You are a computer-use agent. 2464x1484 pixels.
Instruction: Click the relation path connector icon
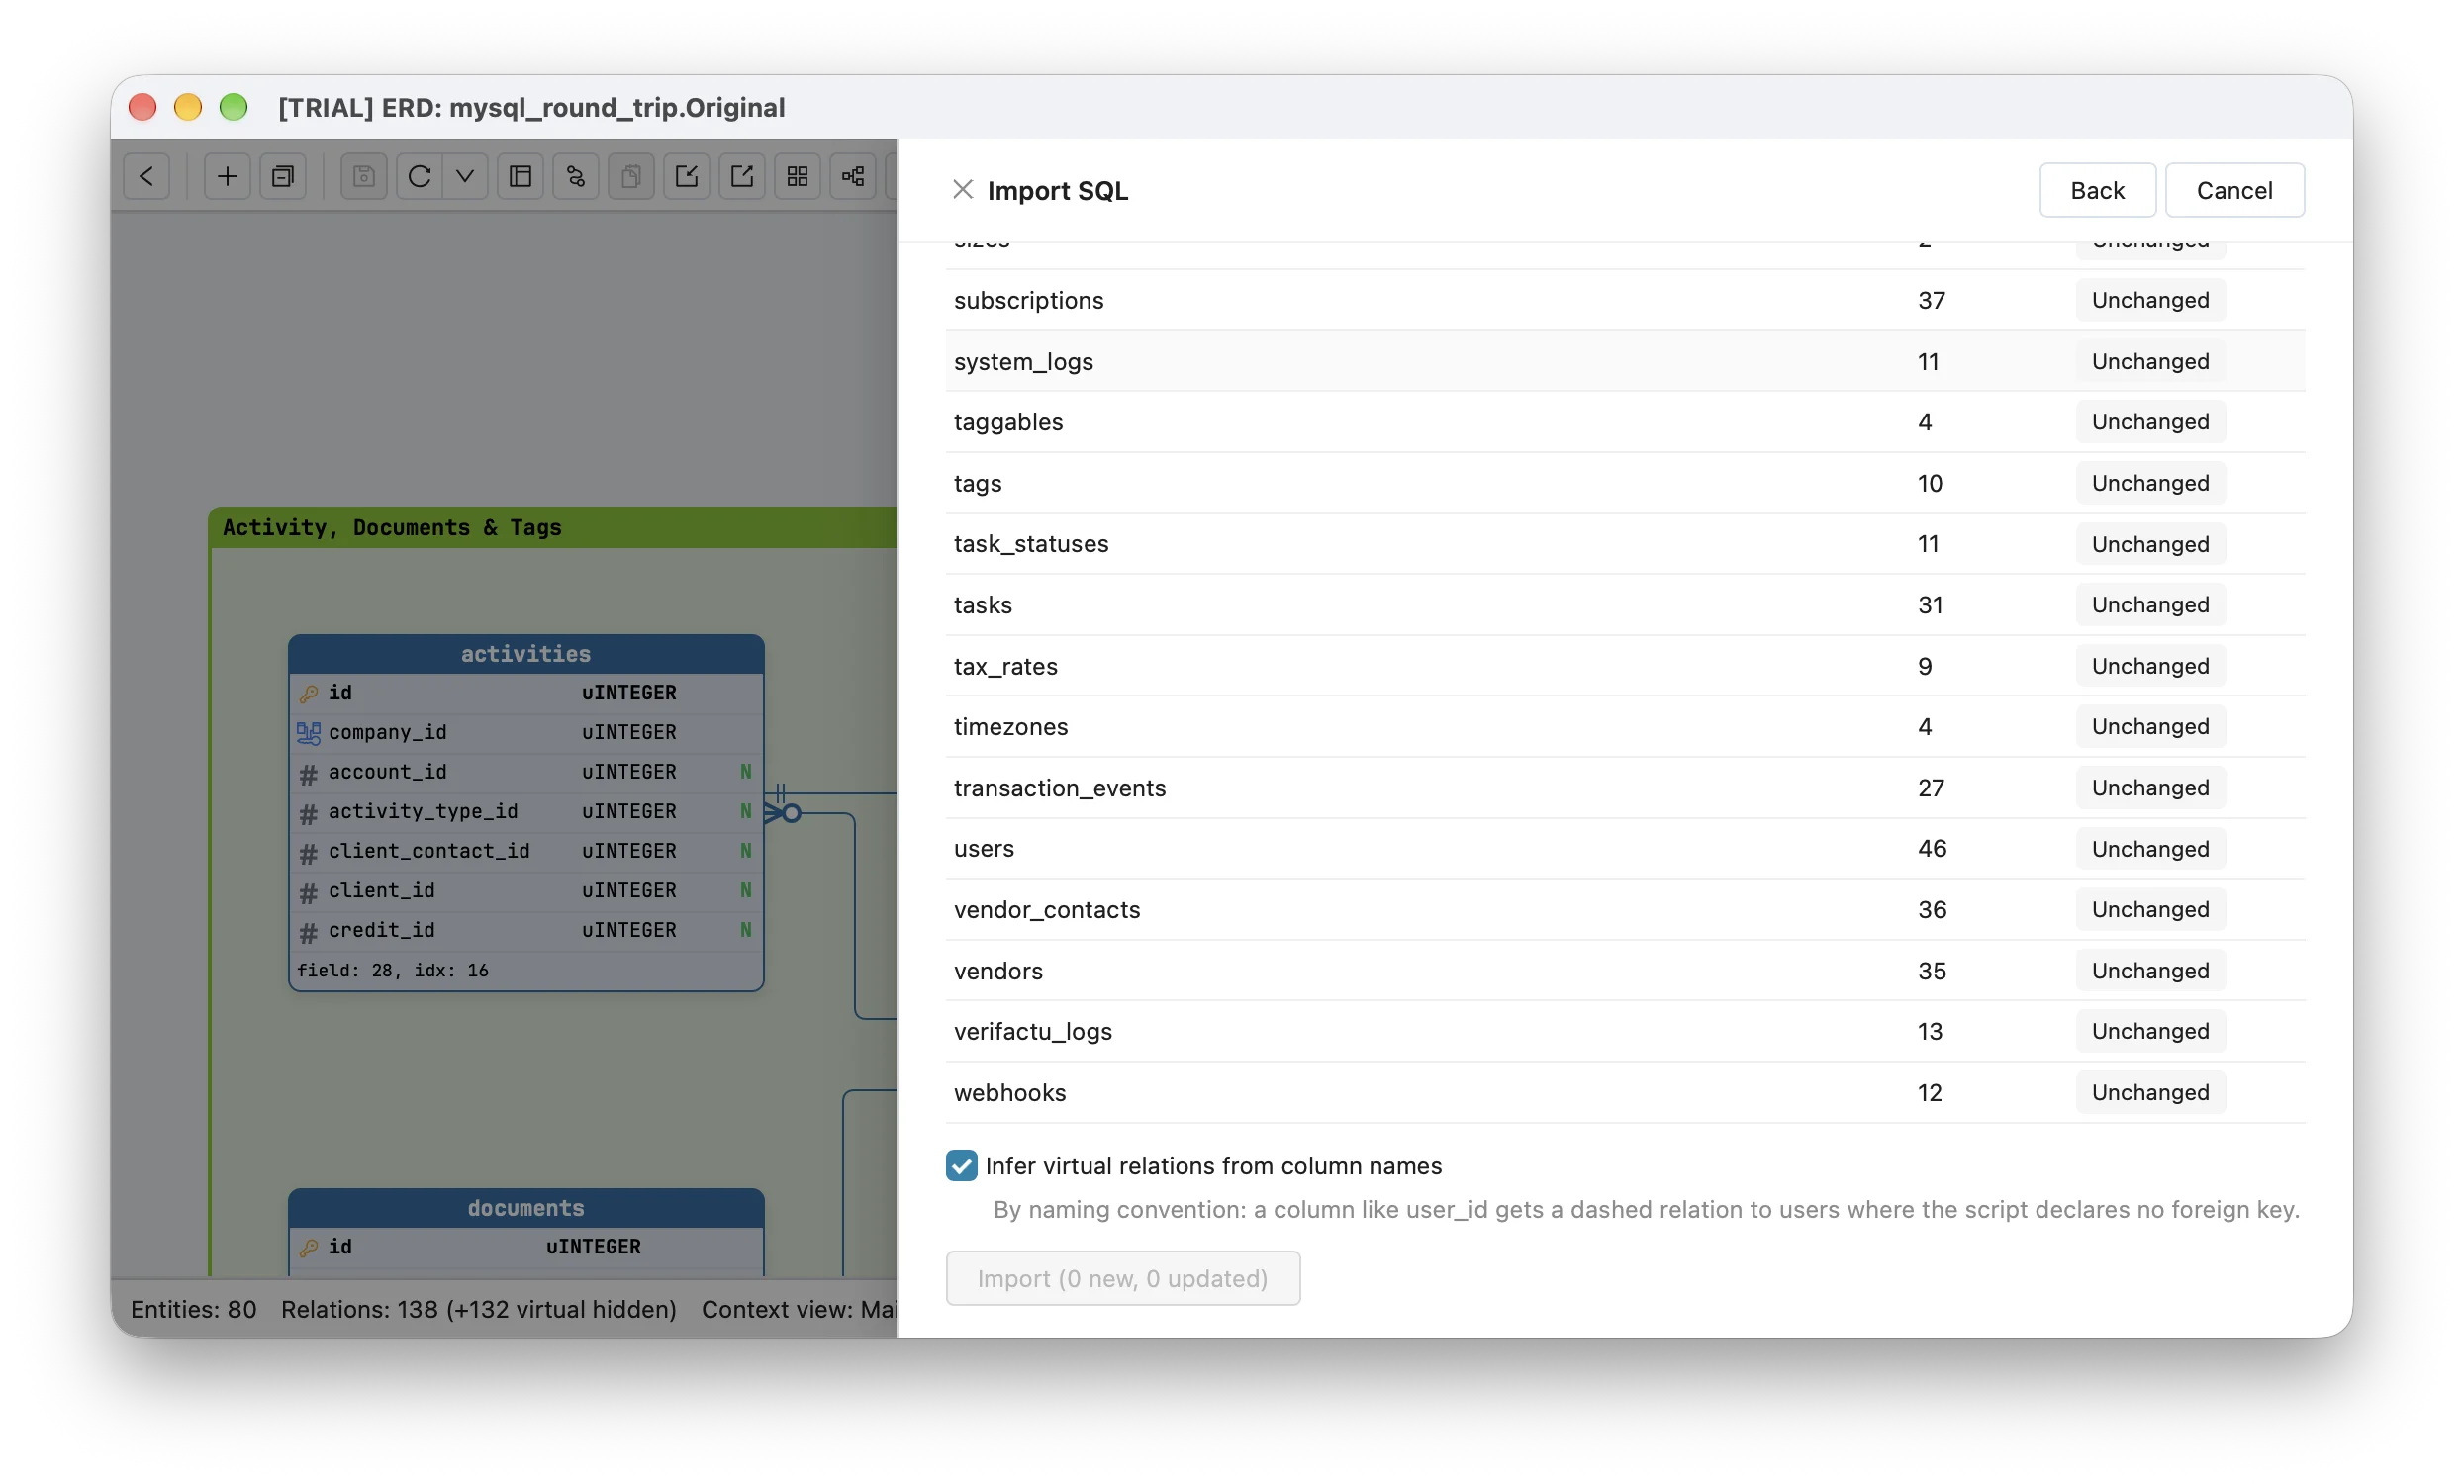[576, 176]
